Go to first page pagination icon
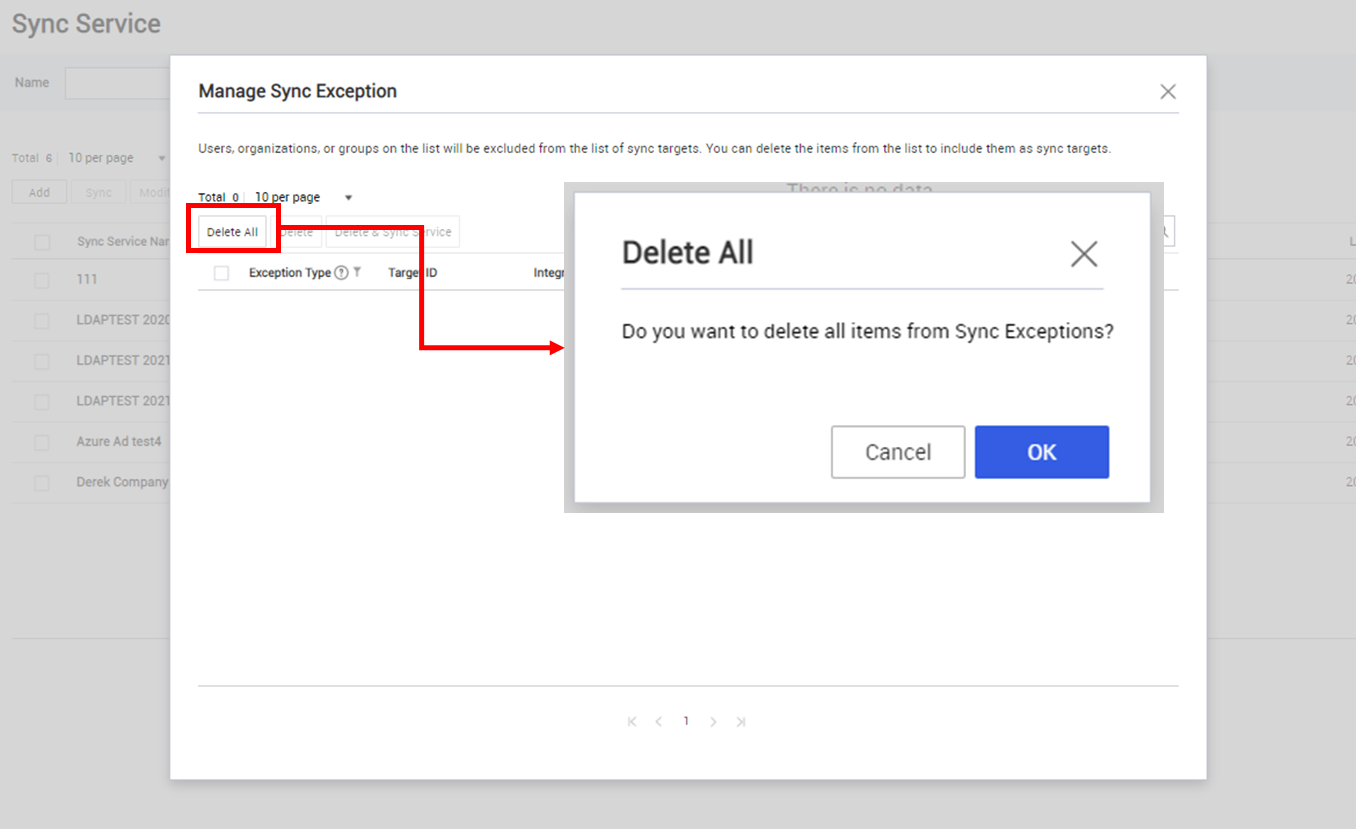The image size is (1356, 829). point(632,722)
